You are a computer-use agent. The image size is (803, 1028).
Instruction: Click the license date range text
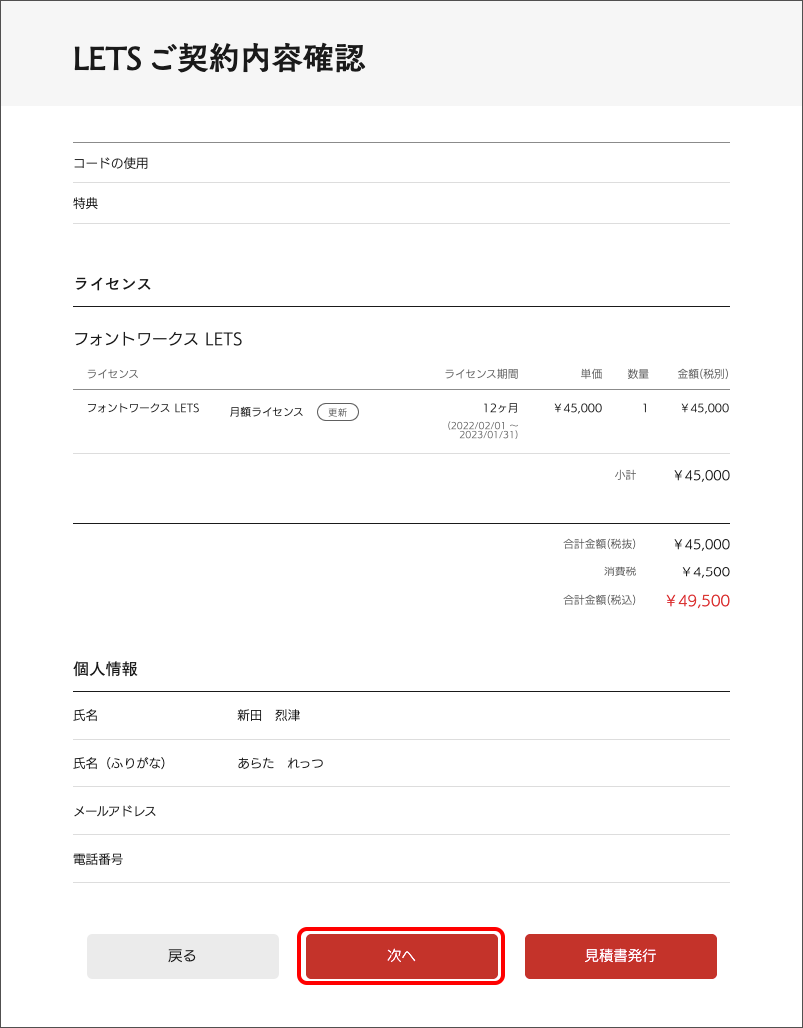click(483, 431)
